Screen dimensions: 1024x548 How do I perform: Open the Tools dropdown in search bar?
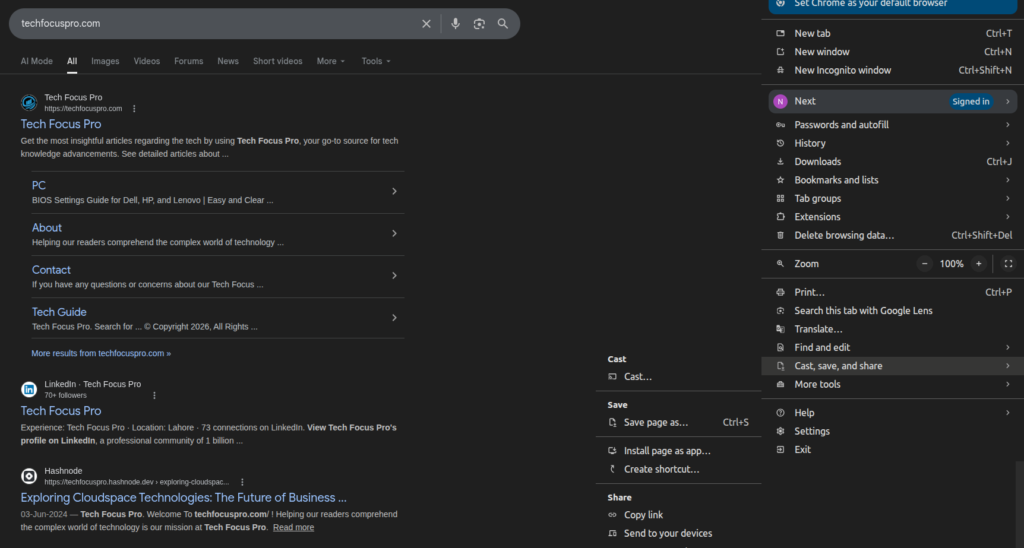pyautogui.click(x=376, y=61)
